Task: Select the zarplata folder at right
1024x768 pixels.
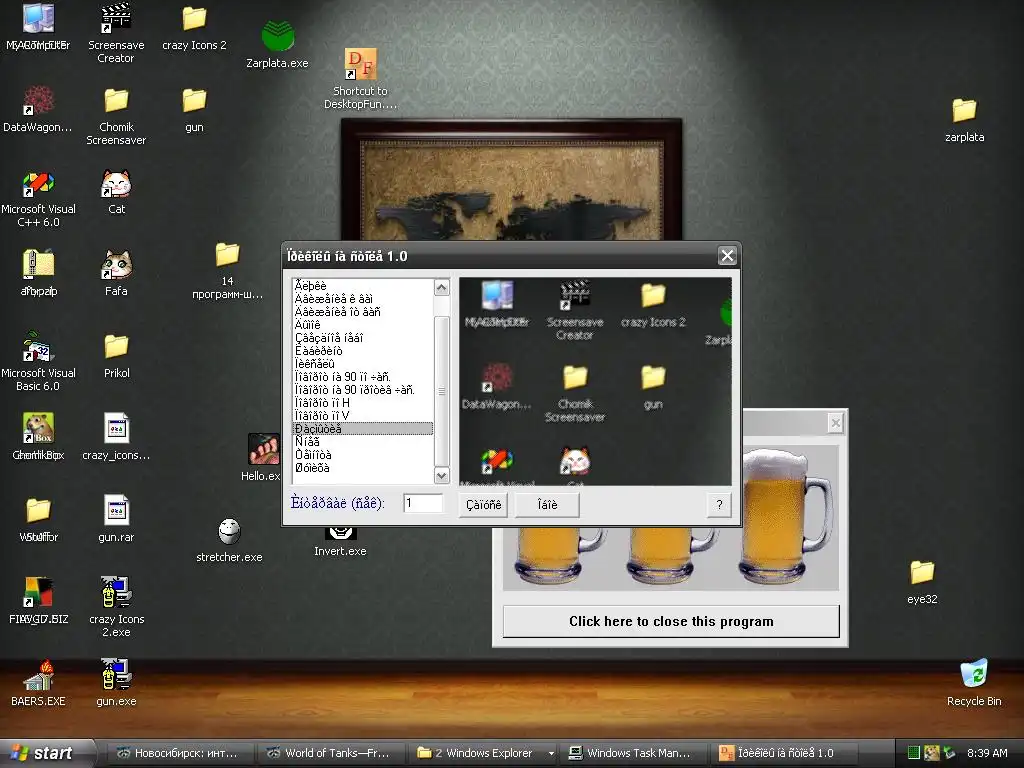Action: [x=964, y=120]
